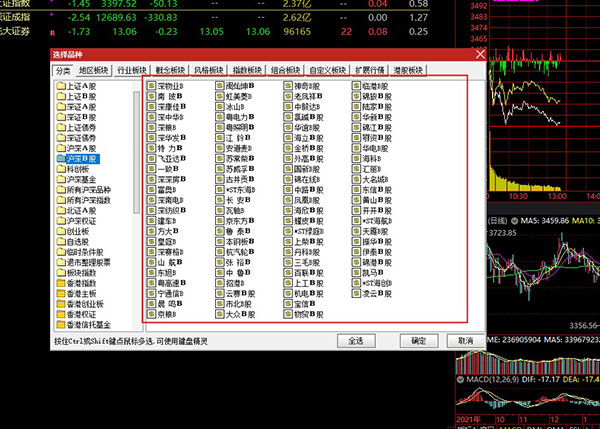The image size is (600, 429).
Task: Click the stock icon beside 飞亚达B
Action: [152, 158]
